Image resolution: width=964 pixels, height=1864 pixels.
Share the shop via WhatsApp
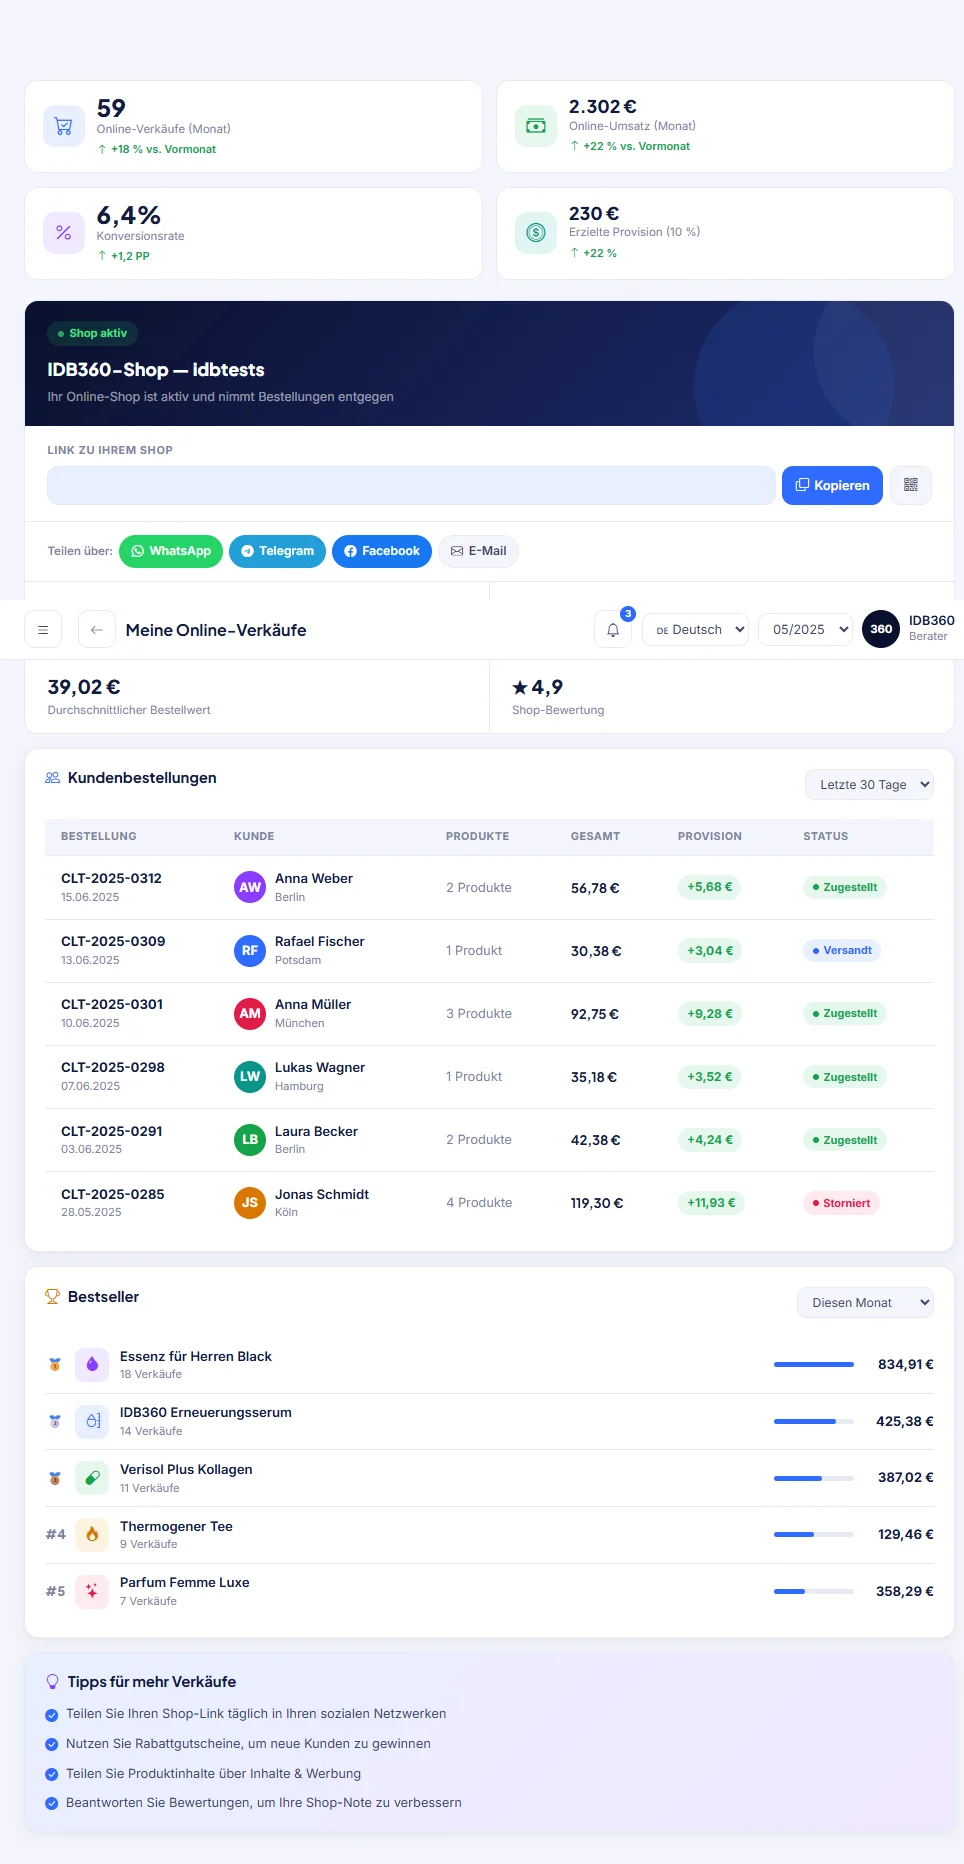pyautogui.click(x=171, y=551)
